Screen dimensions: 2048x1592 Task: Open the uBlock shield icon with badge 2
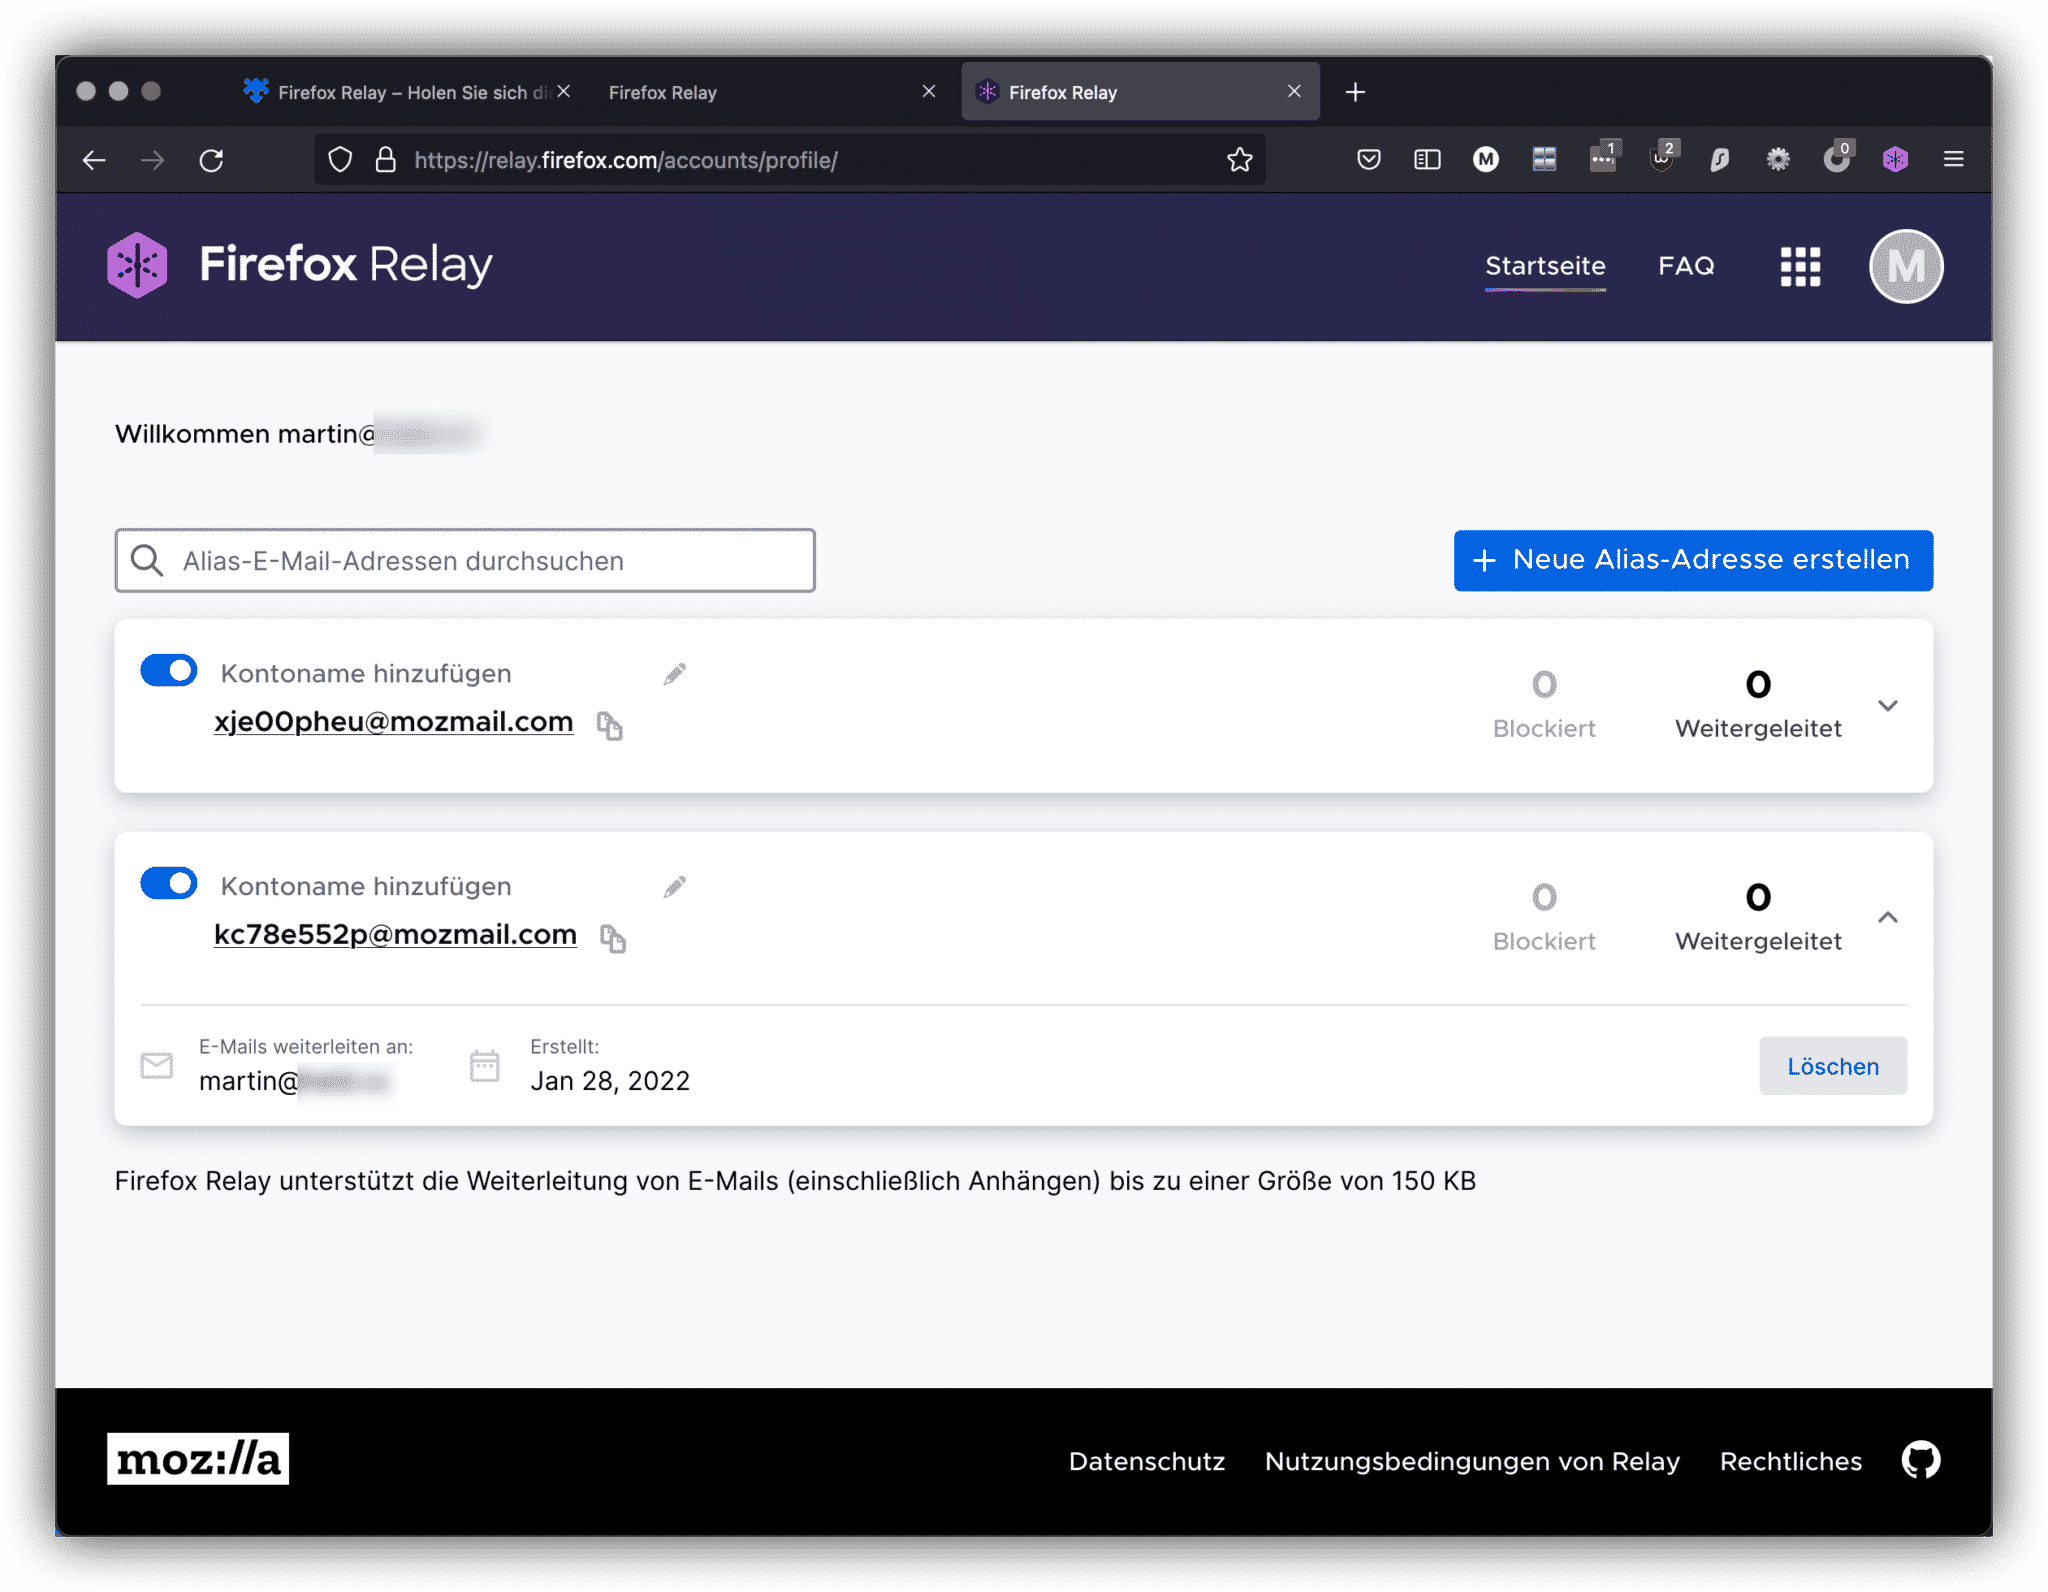[x=1662, y=158]
